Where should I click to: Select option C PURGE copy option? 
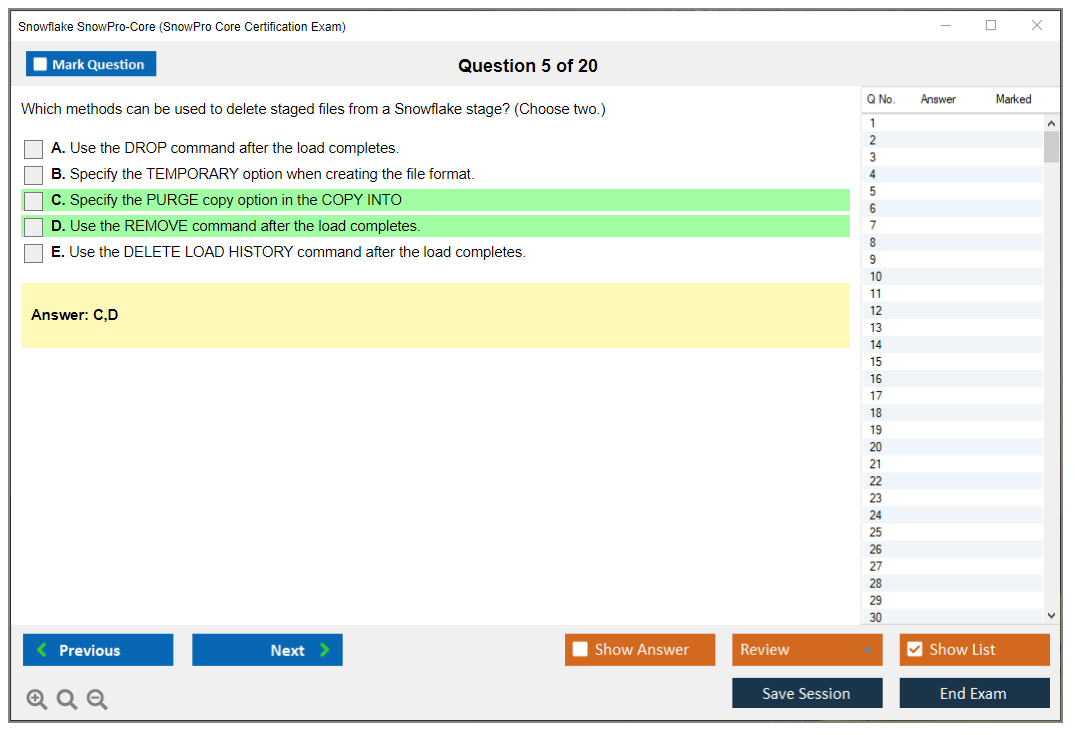[33, 201]
